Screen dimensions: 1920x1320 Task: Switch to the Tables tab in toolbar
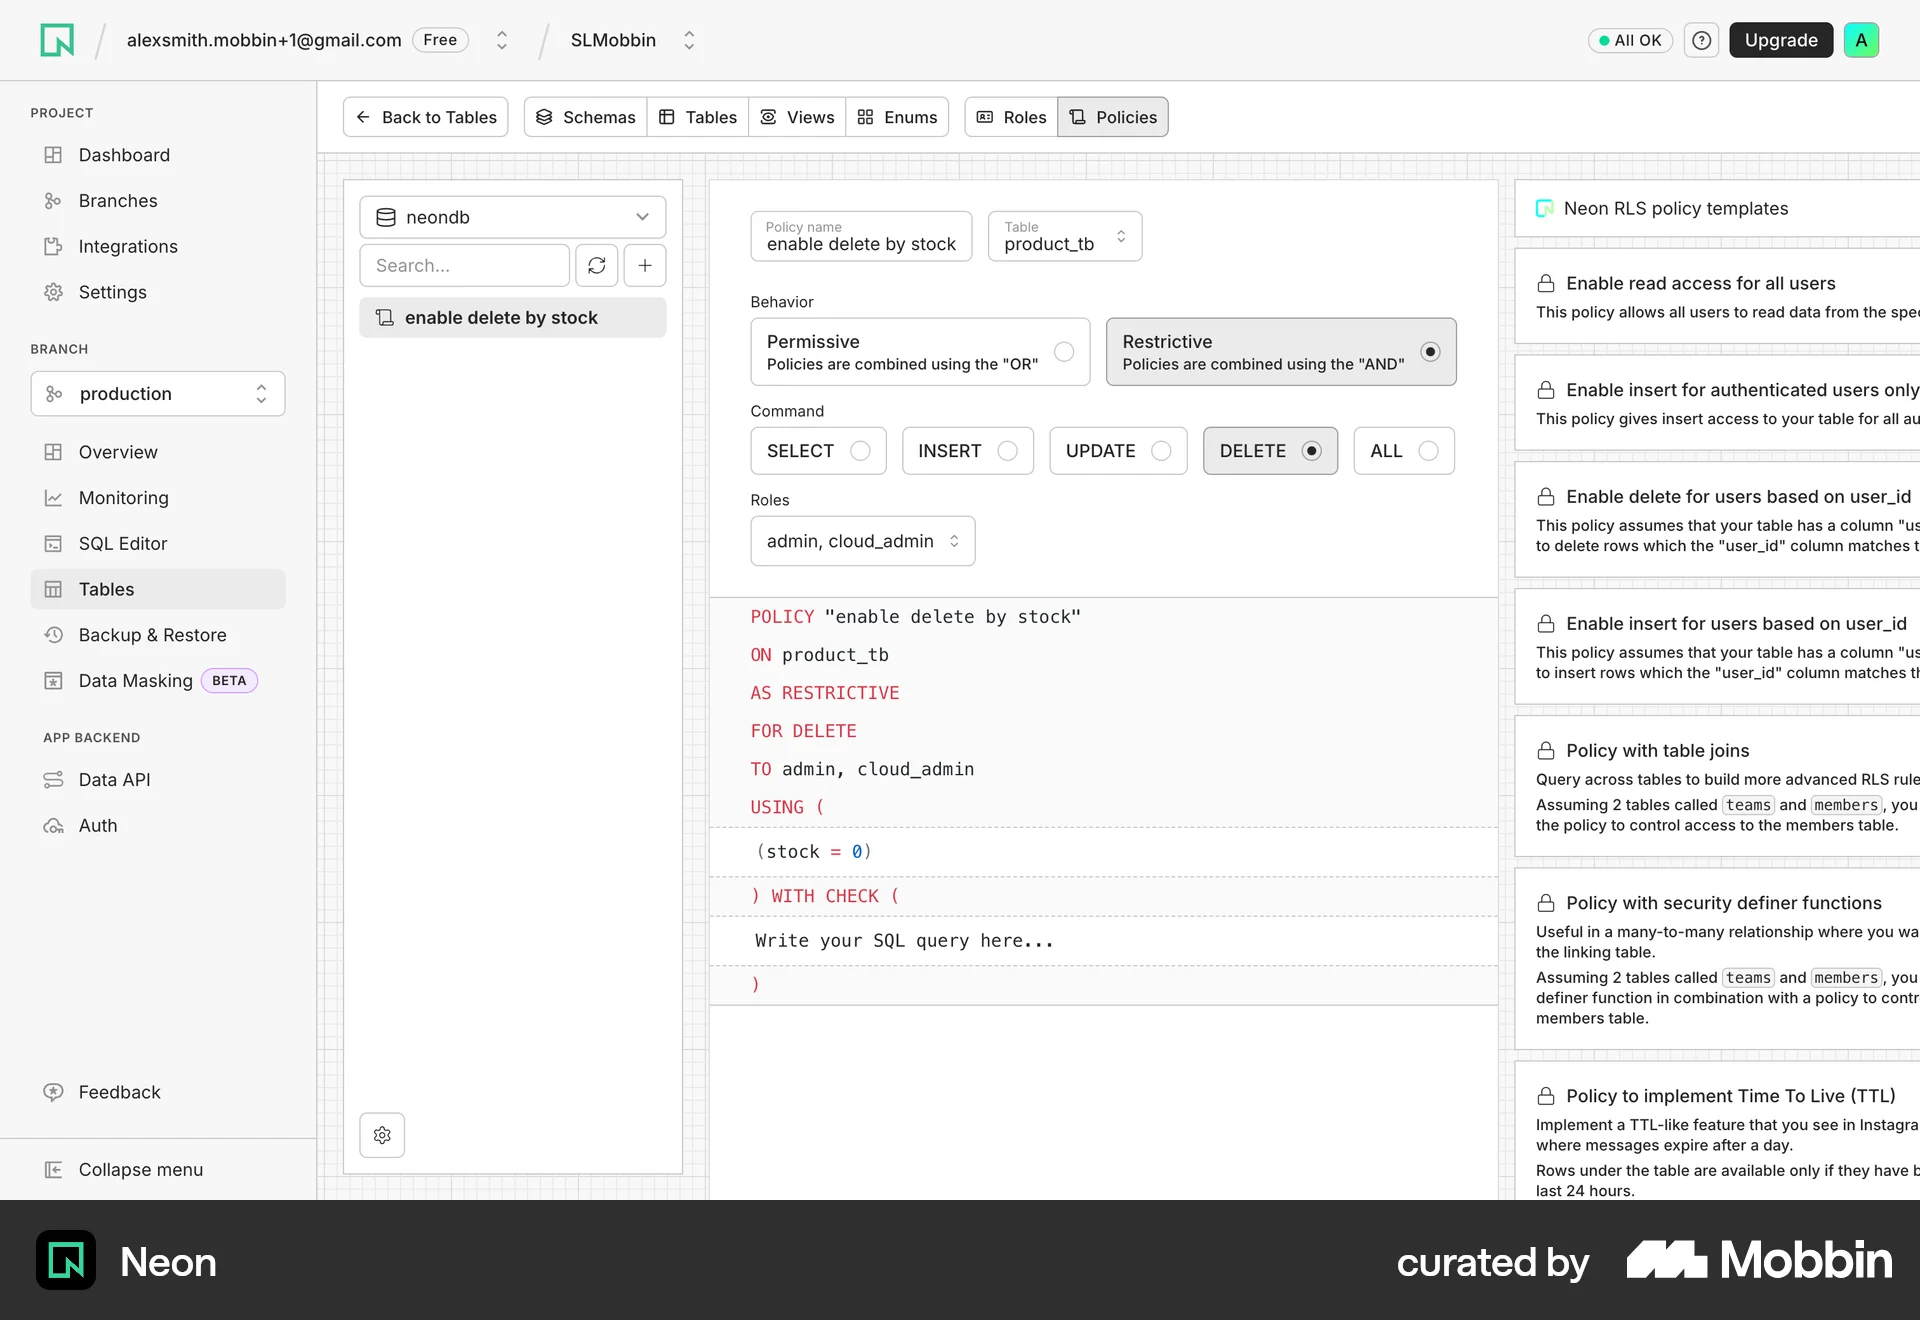(x=698, y=117)
